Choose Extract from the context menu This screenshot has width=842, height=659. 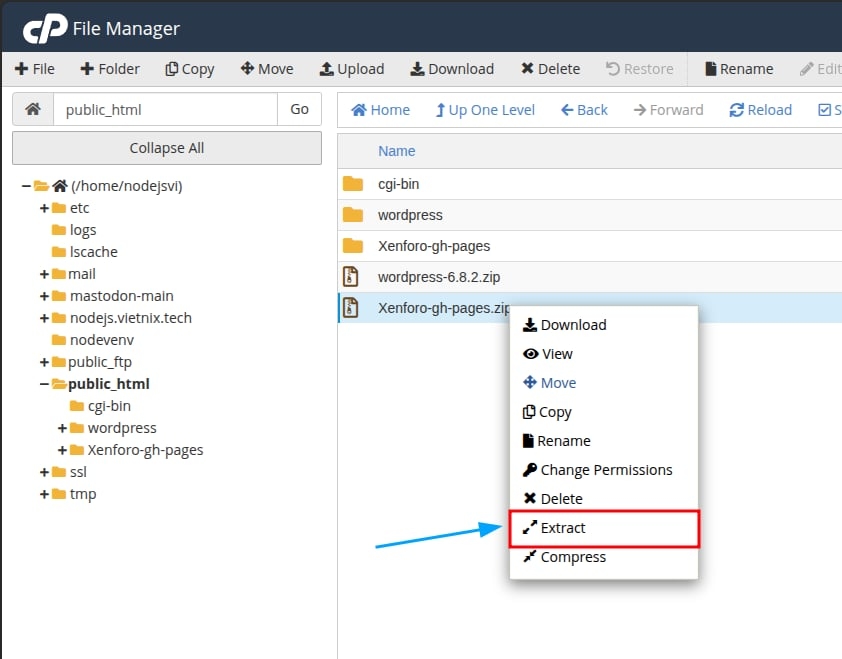coord(604,528)
